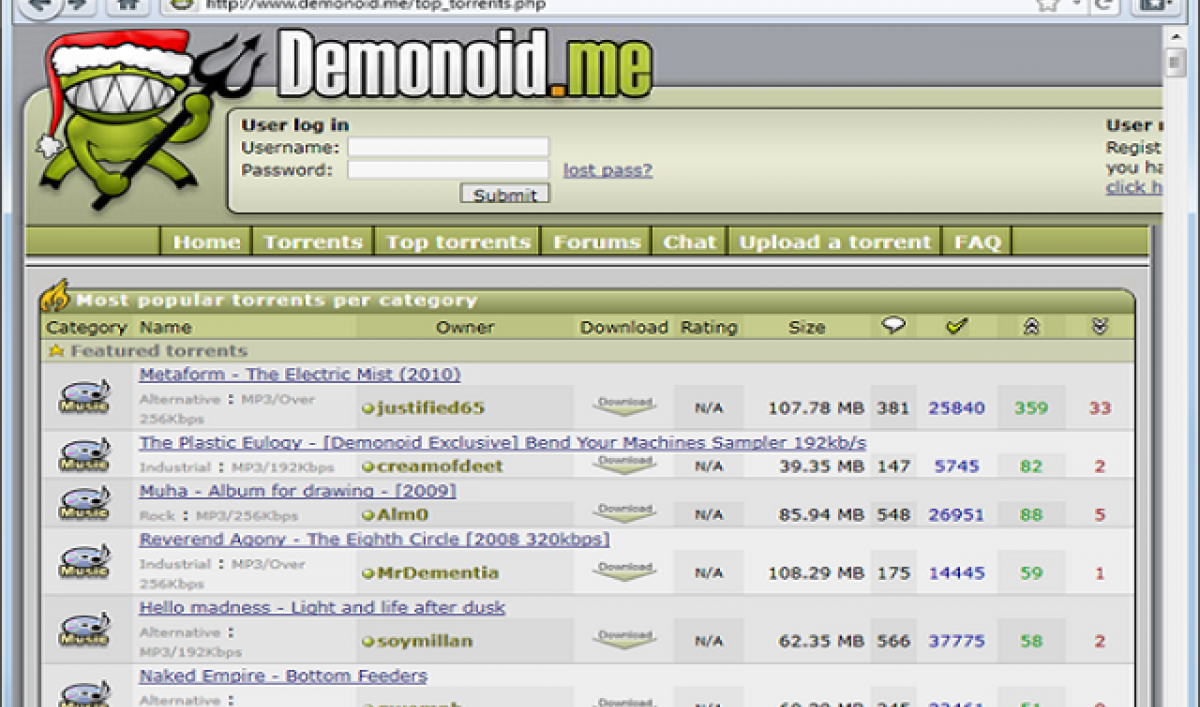Click the vertical scrollbar thumb
This screenshot has height=707, width=1200.
click(x=1176, y=62)
